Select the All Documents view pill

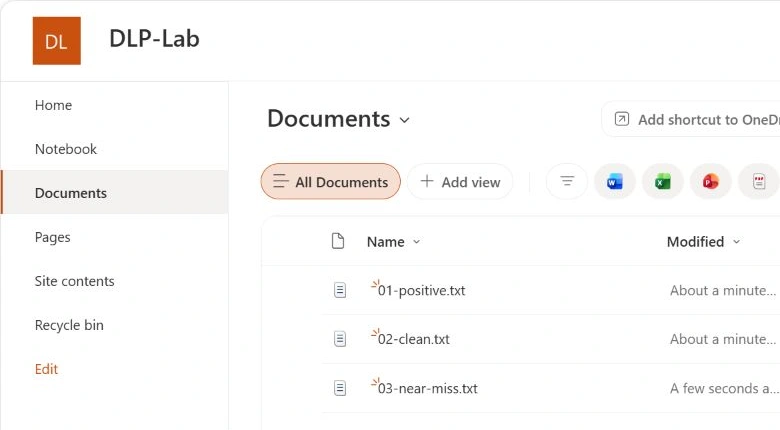click(331, 182)
